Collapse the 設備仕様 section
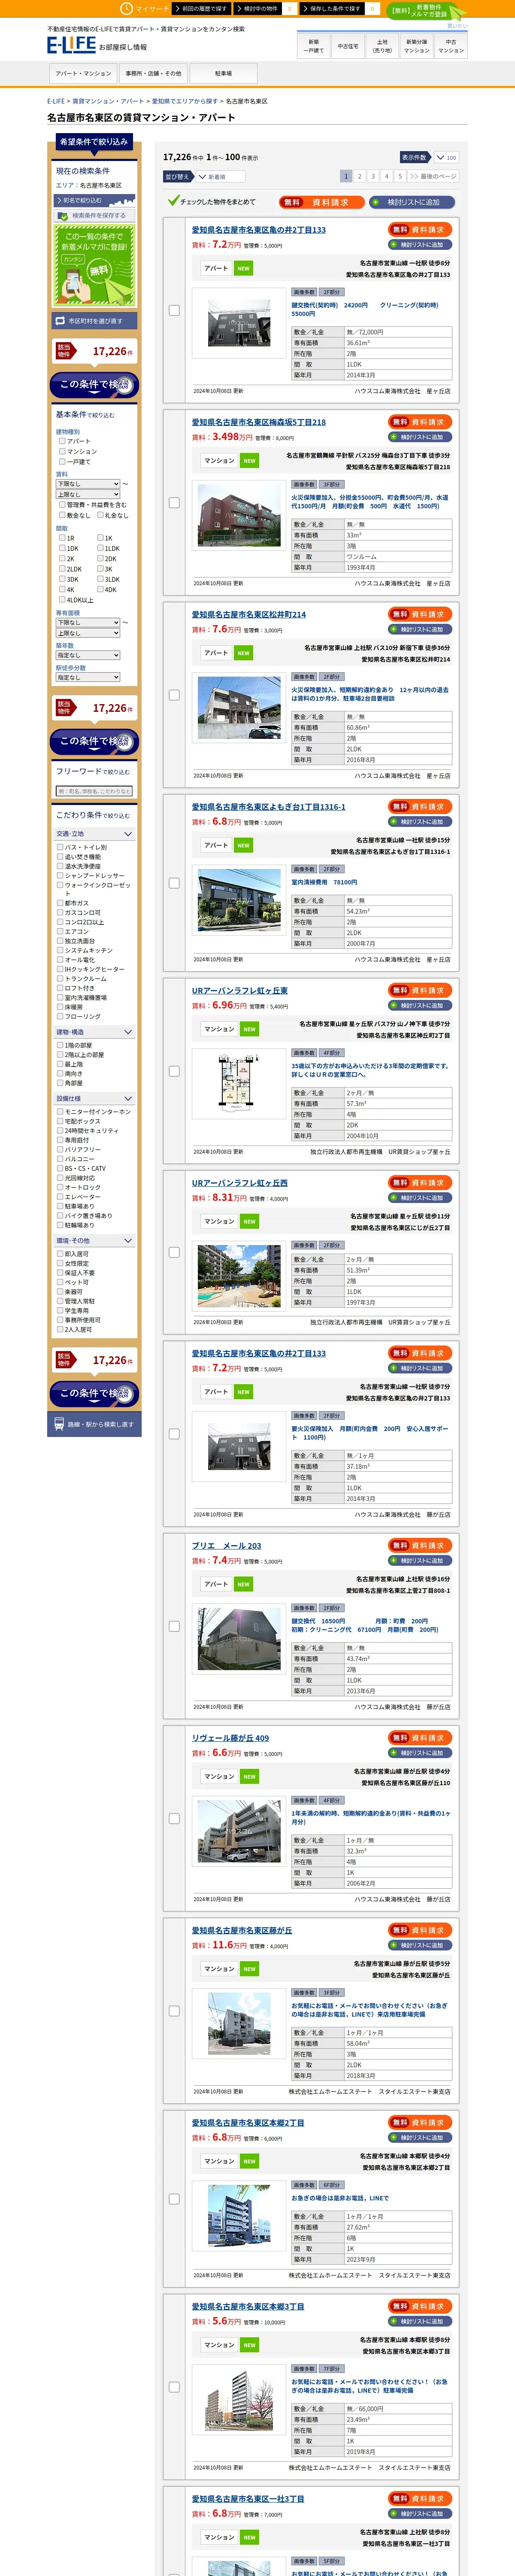Viewport: 515px width, 2576px height. 95,1098
